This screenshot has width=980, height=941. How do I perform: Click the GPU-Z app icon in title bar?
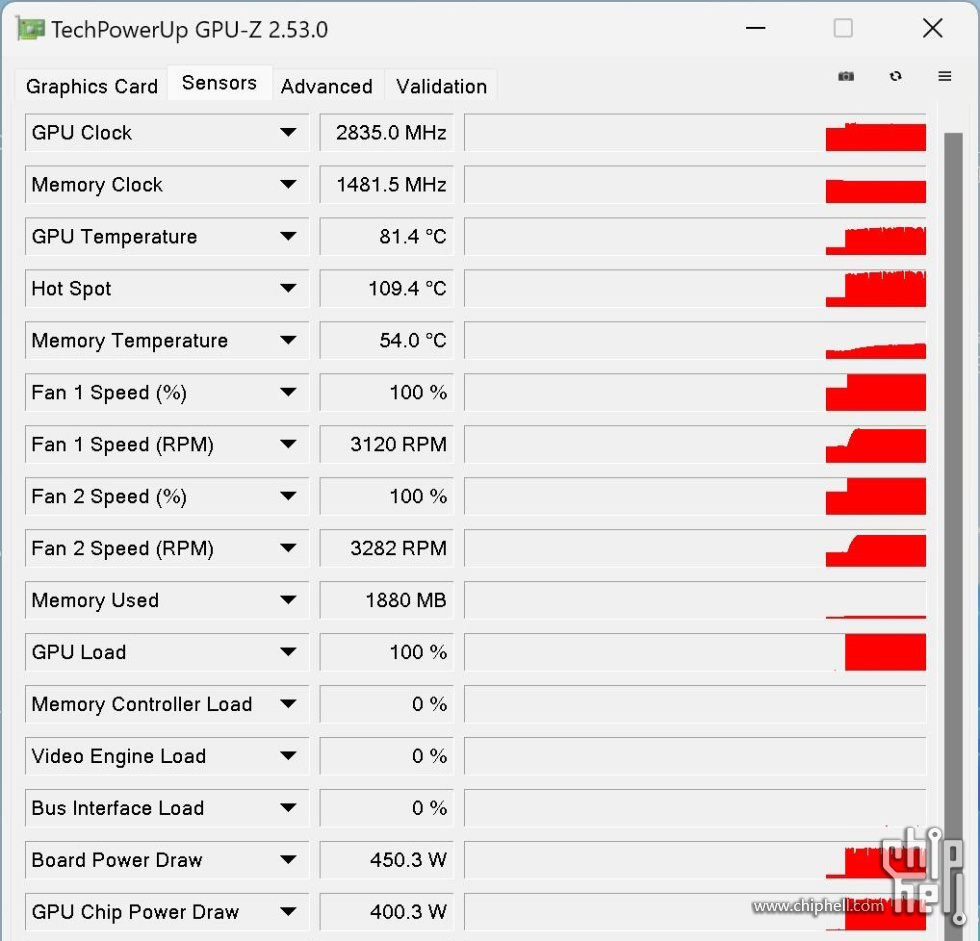point(31,29)
